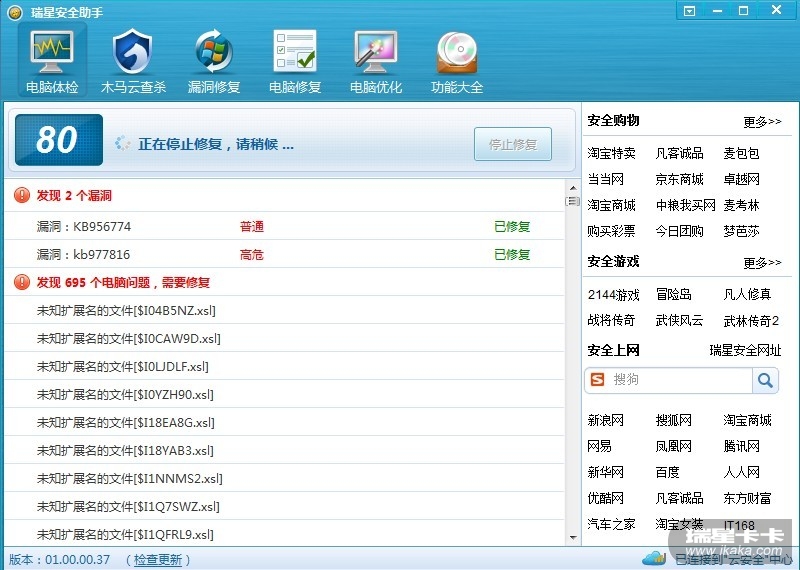Click the Sogou S logo icon

pyautogui.click(x=597, y=380)
